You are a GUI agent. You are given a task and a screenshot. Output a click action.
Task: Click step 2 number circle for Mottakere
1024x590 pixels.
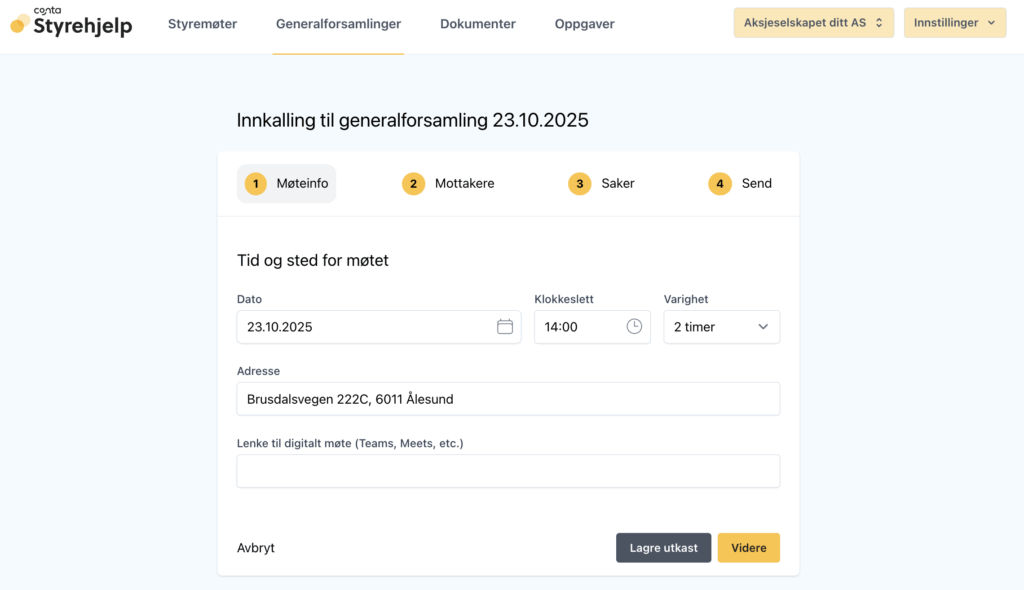click(x=413, y=184)
